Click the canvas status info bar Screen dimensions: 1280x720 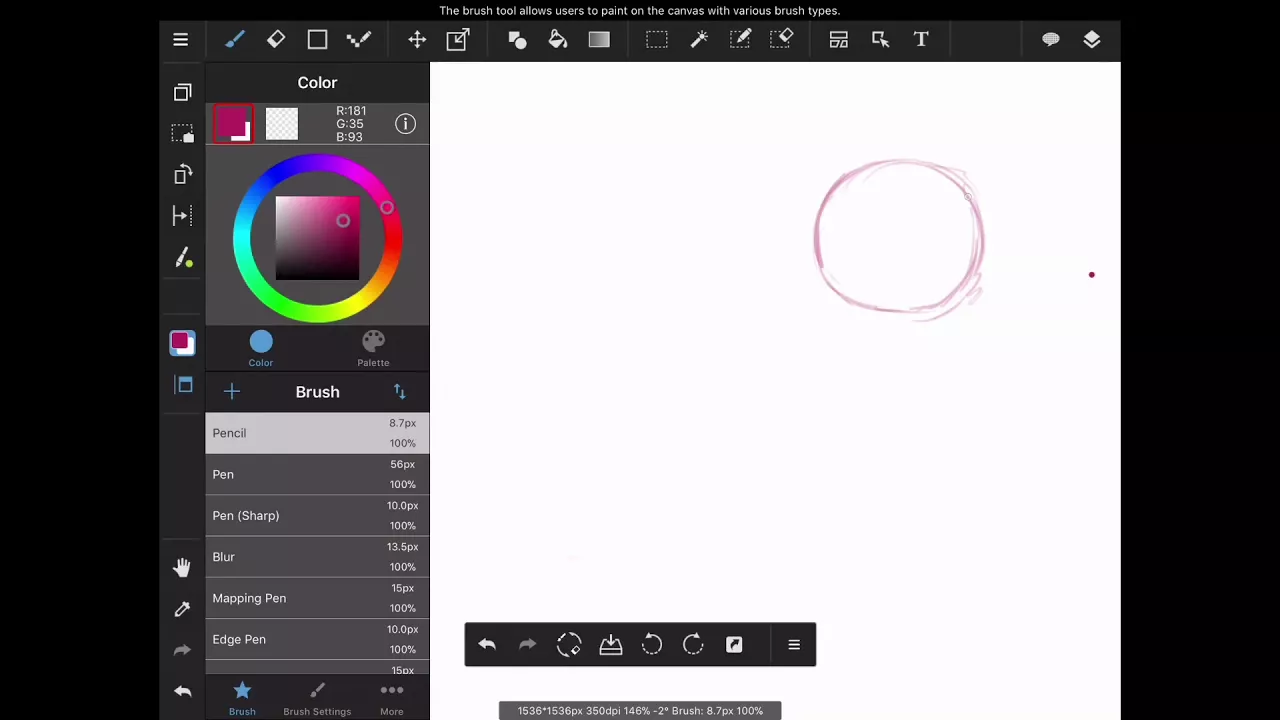pyautogui.click(x=640, y=711)
